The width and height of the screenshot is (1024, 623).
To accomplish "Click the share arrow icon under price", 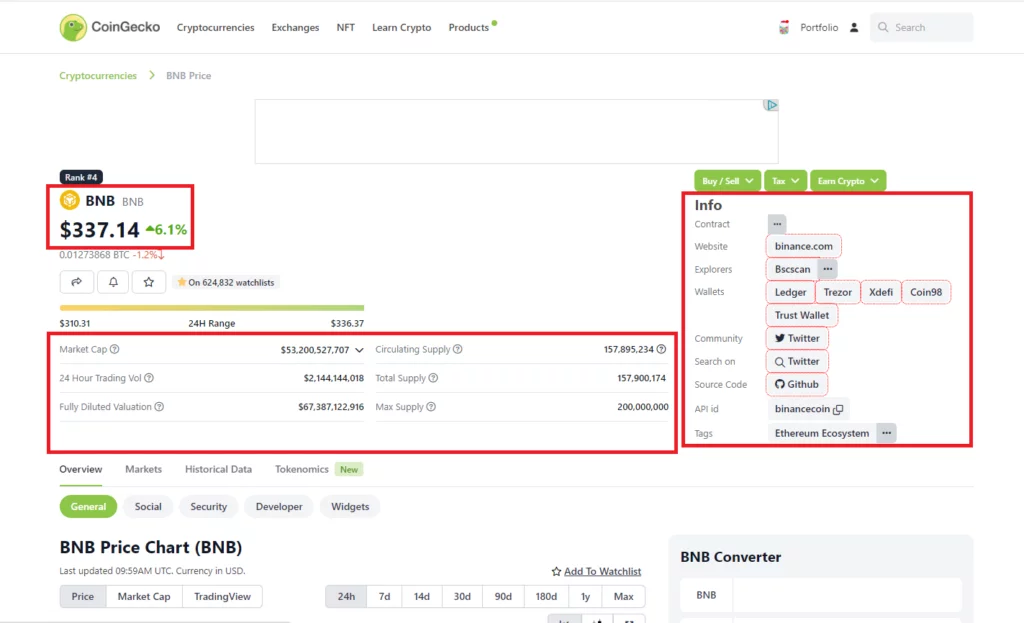I will (76, 282).
